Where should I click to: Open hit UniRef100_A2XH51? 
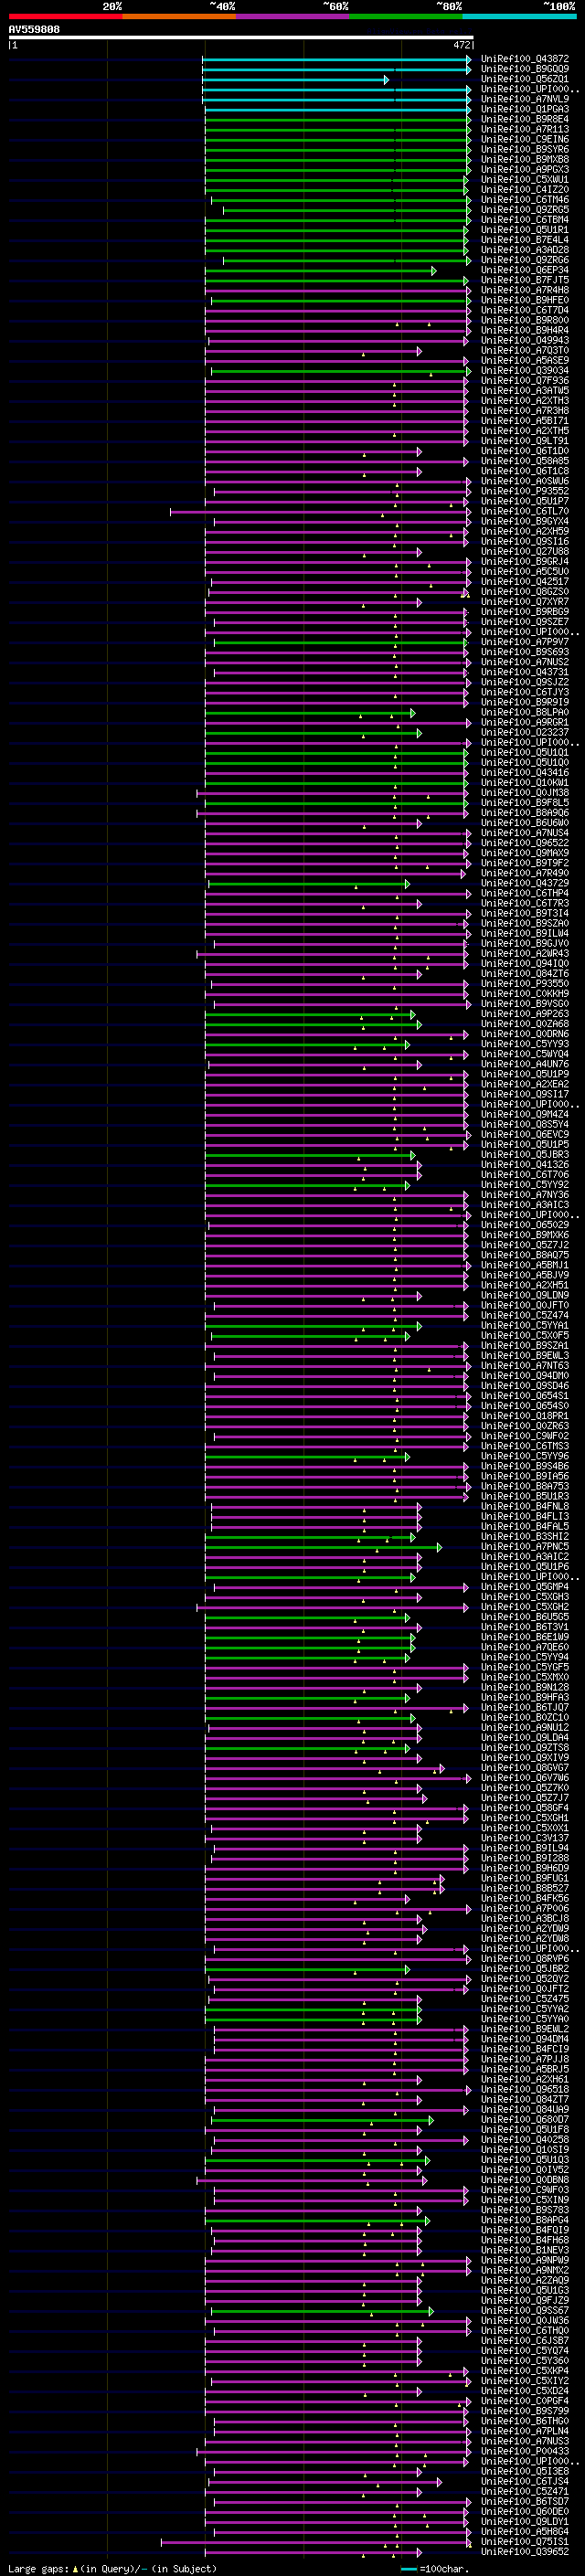click(x=525, y=1285)
